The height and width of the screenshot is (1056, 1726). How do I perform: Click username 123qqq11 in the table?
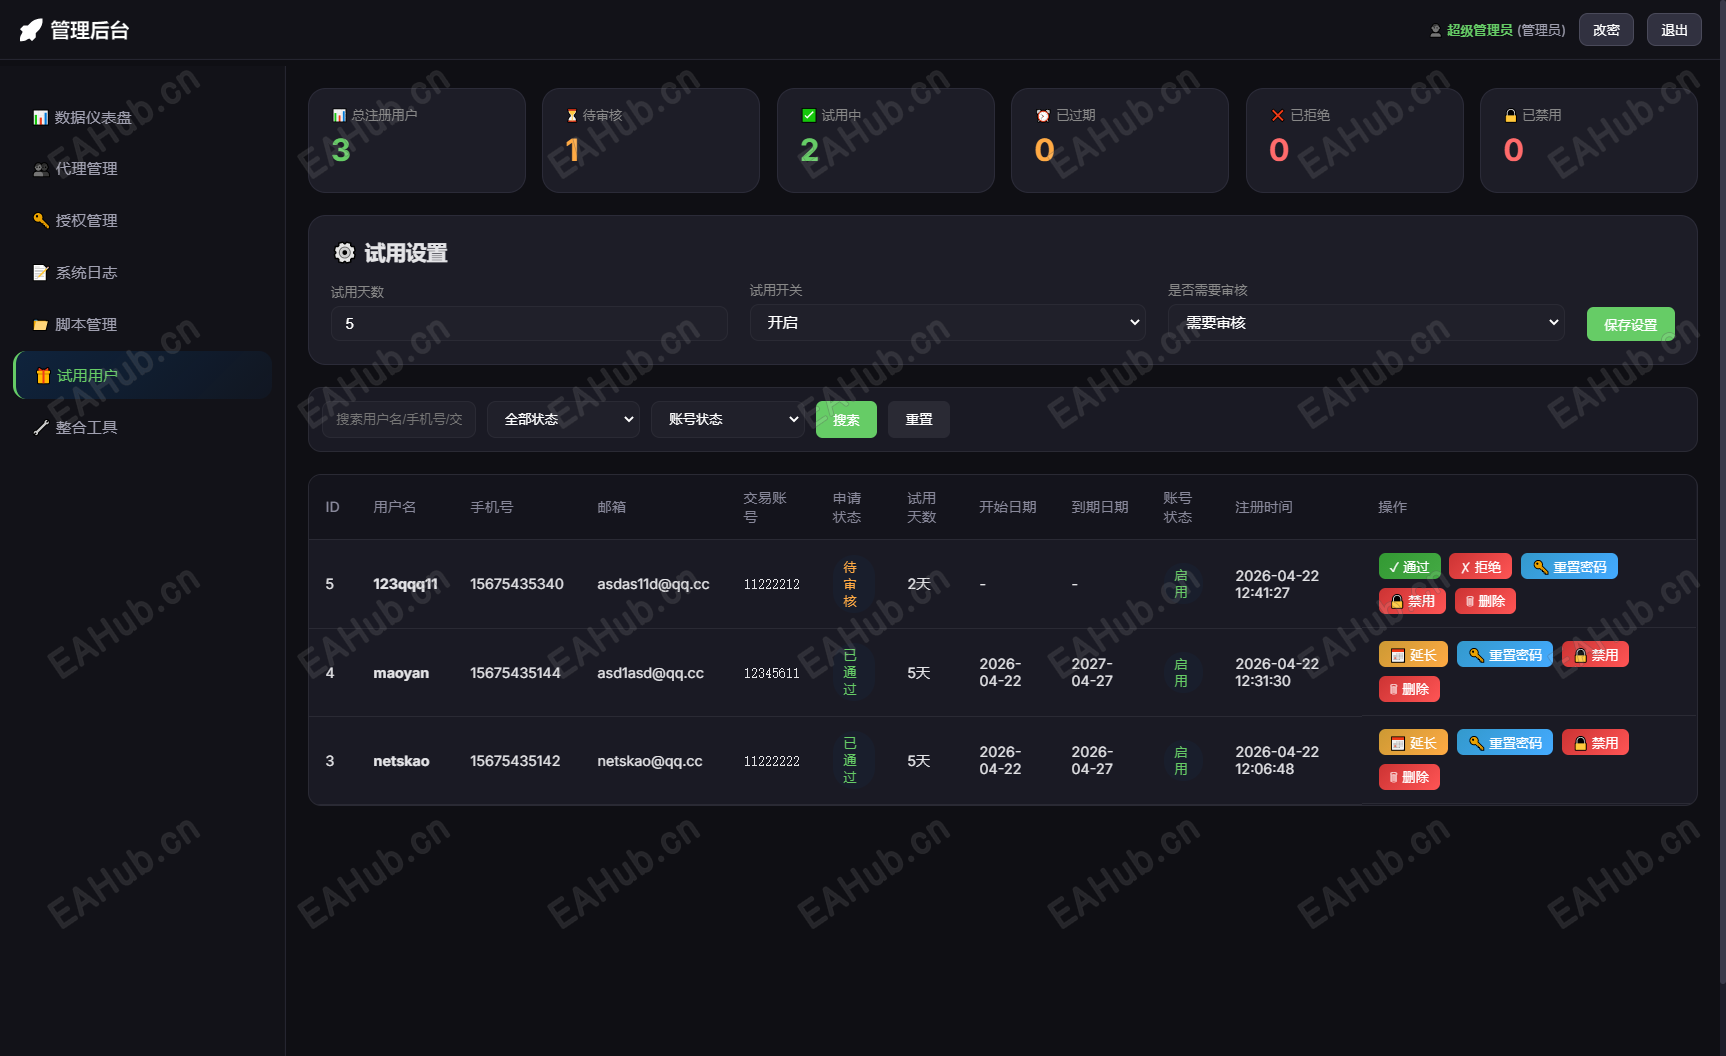pos(406,584)
